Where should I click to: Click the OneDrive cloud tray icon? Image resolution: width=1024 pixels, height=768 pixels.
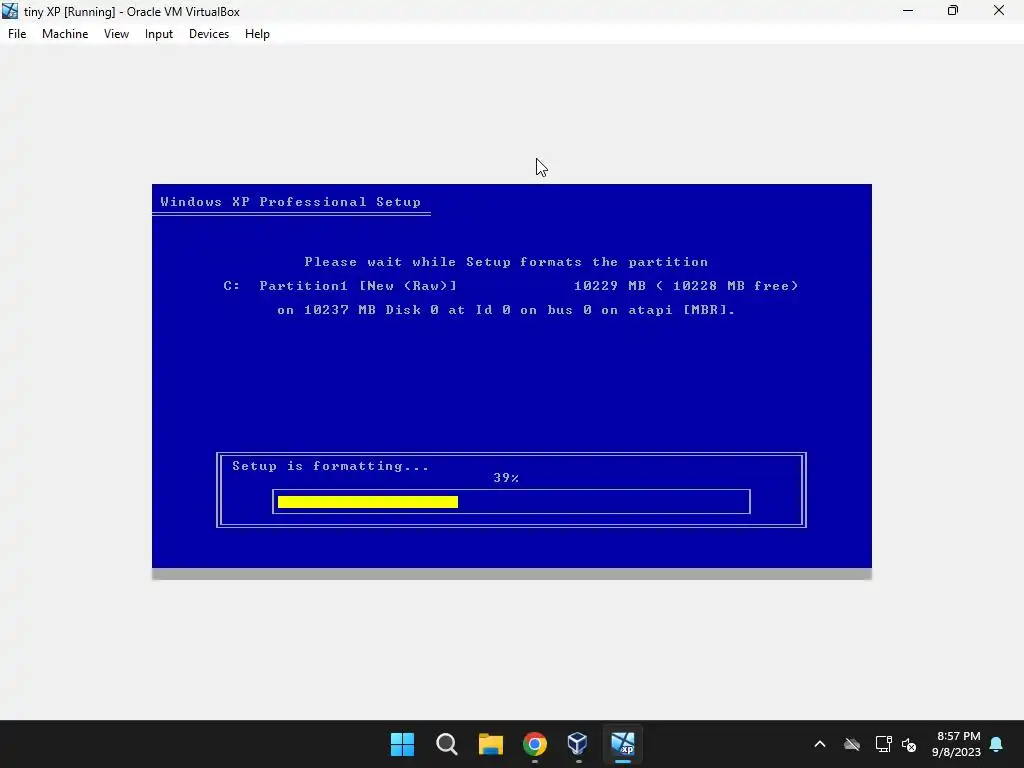[x=852, y=744]
